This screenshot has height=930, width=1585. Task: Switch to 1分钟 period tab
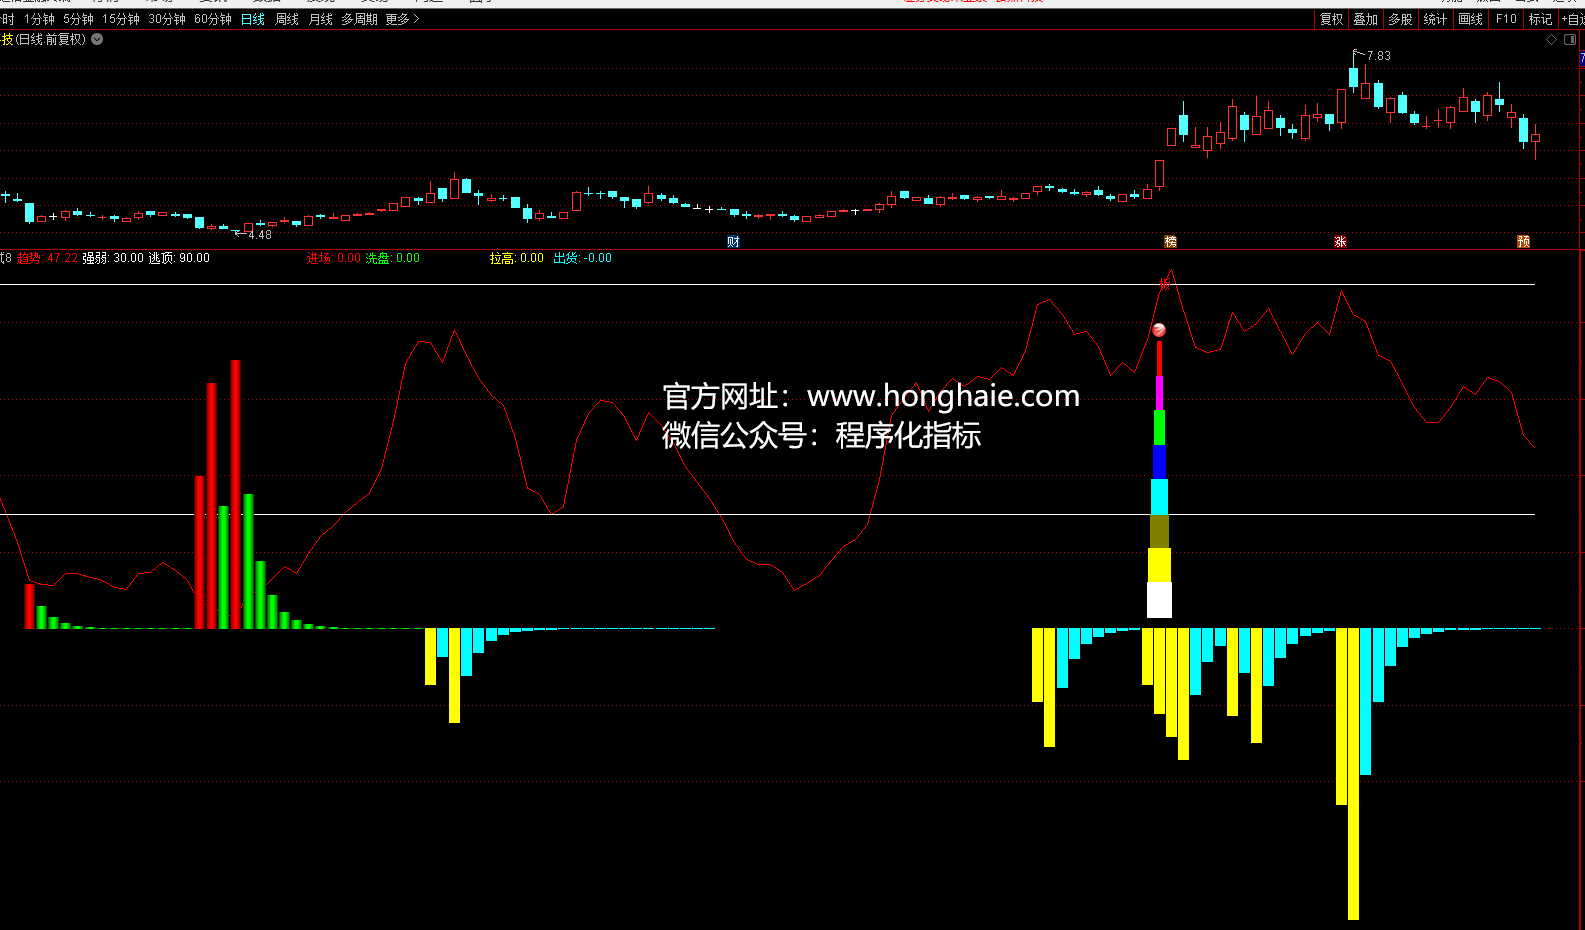coord(39,19)
